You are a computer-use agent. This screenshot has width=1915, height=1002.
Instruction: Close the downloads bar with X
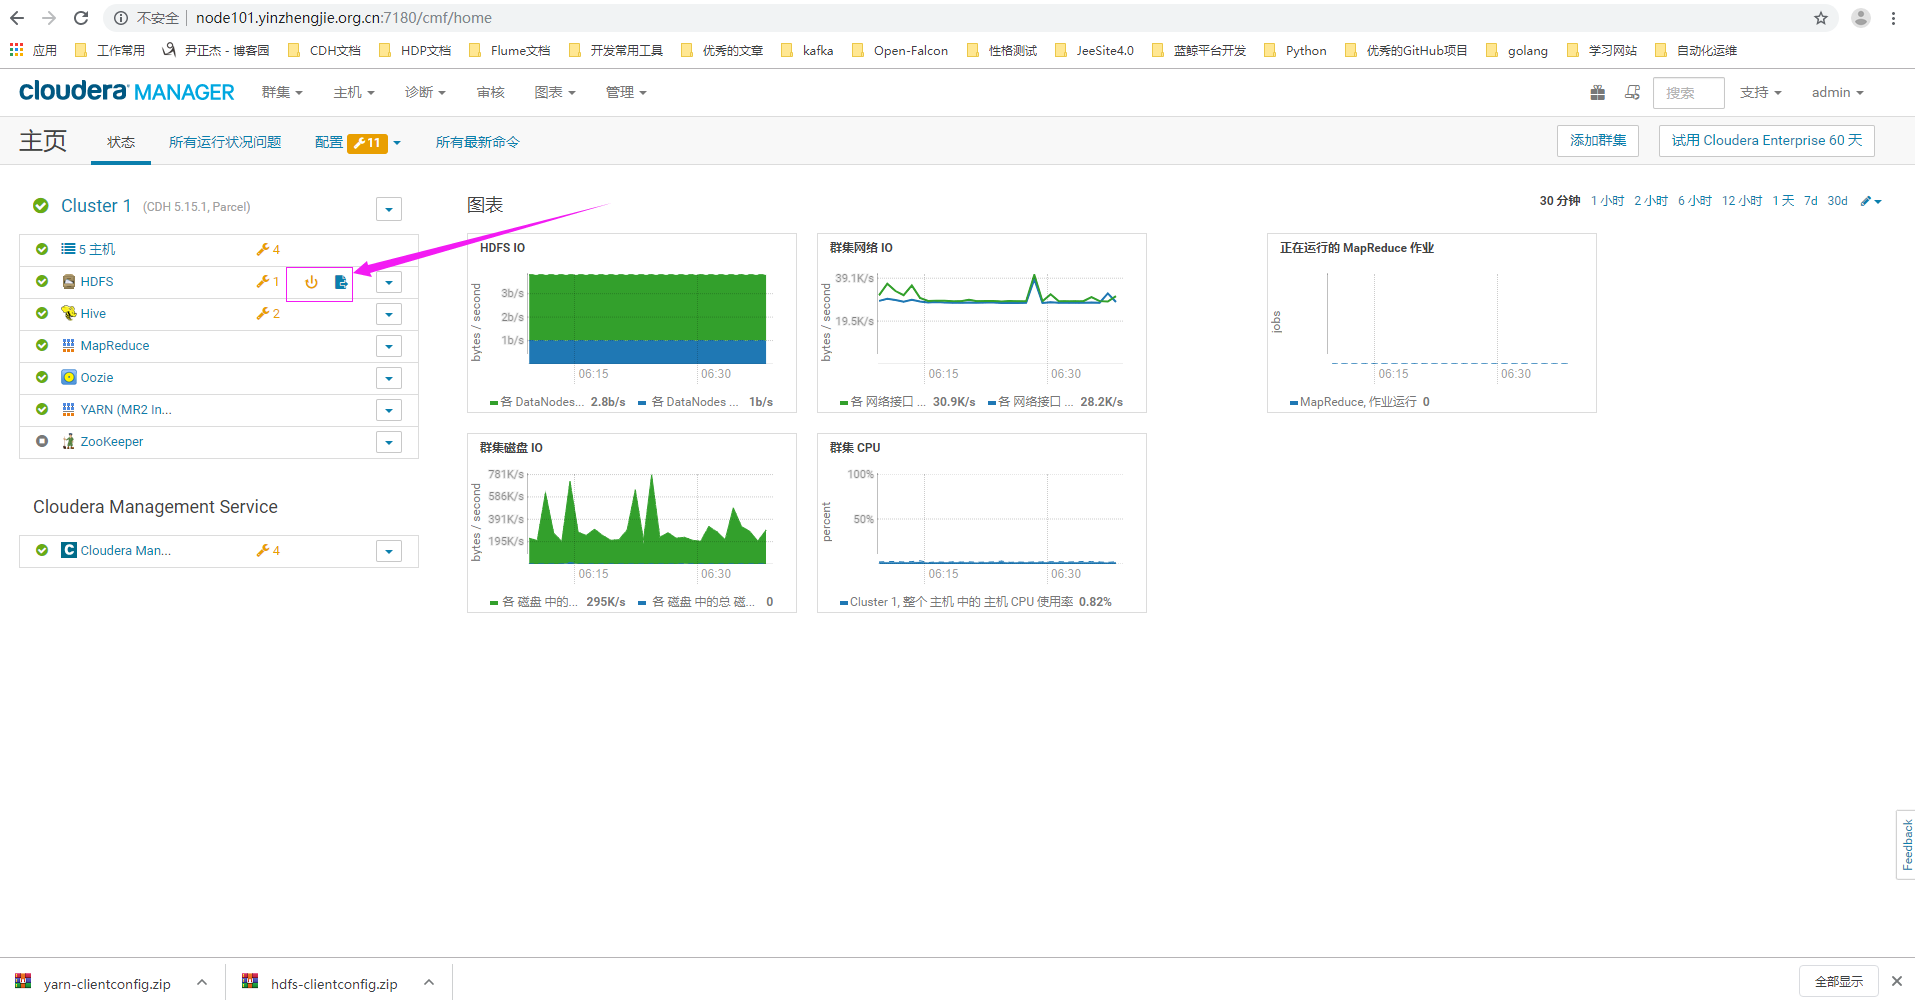point(1897,982)
